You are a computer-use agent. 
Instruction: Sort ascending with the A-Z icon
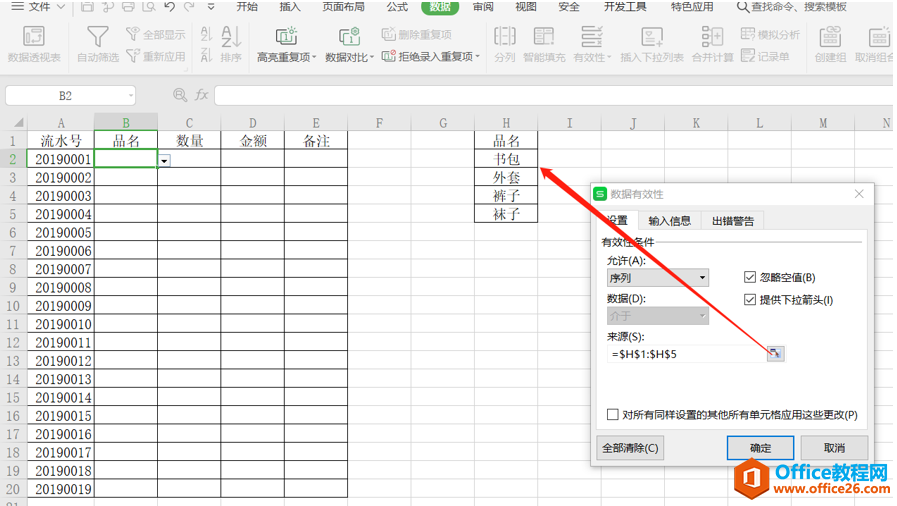(206, 34)
